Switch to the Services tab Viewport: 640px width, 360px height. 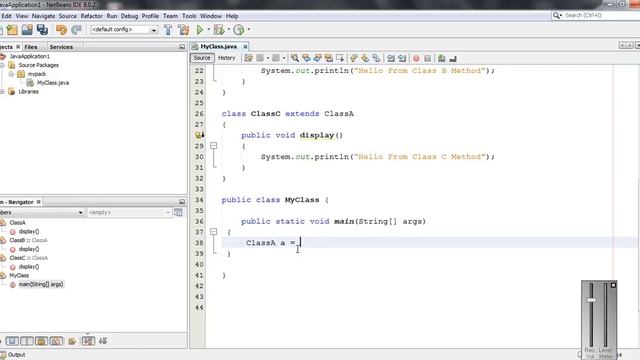point(61,47)
